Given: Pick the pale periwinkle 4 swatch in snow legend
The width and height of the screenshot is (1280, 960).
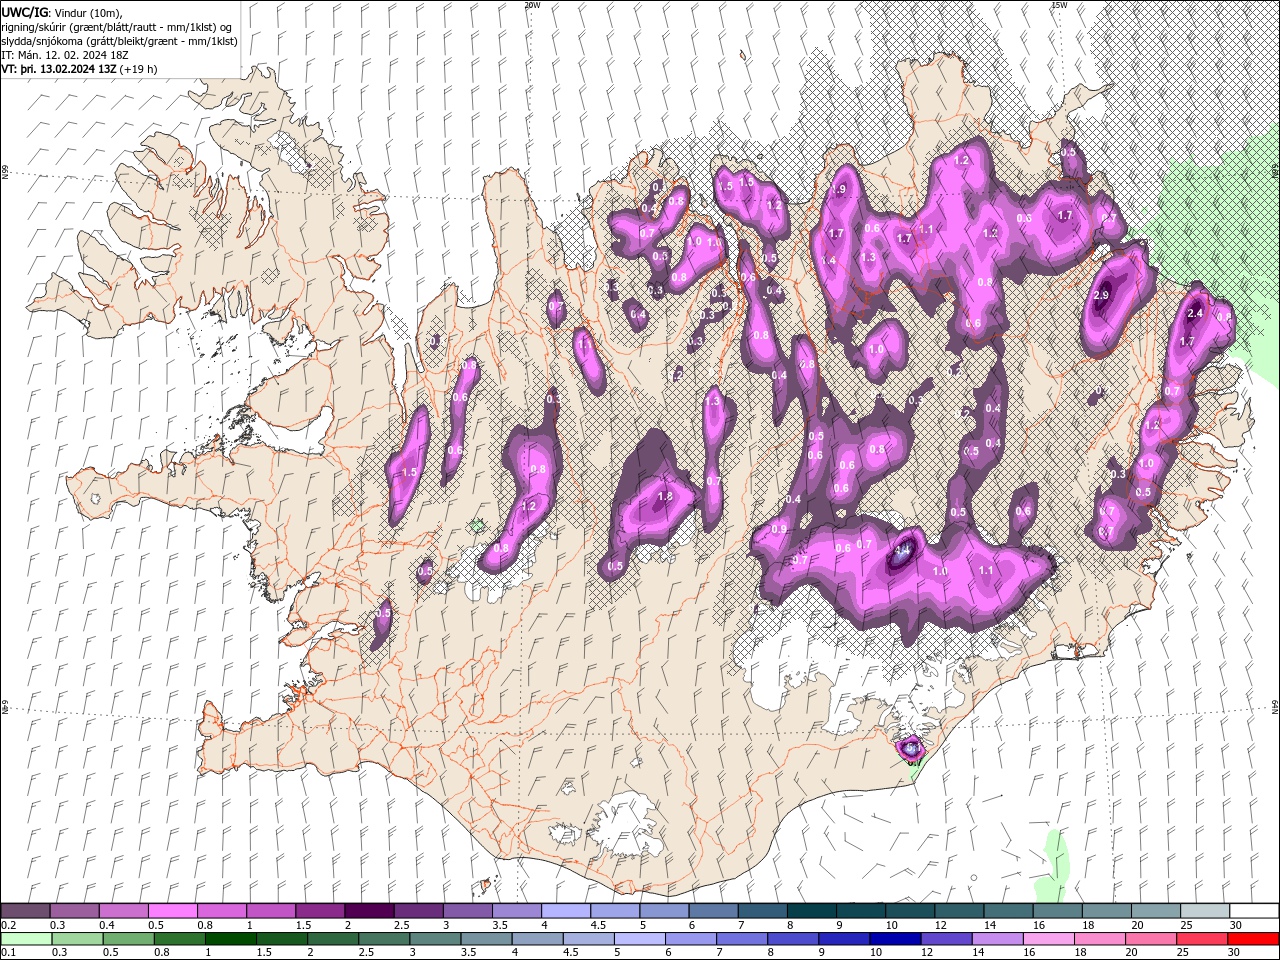Looking at the screenshot, I should point(566,911).
